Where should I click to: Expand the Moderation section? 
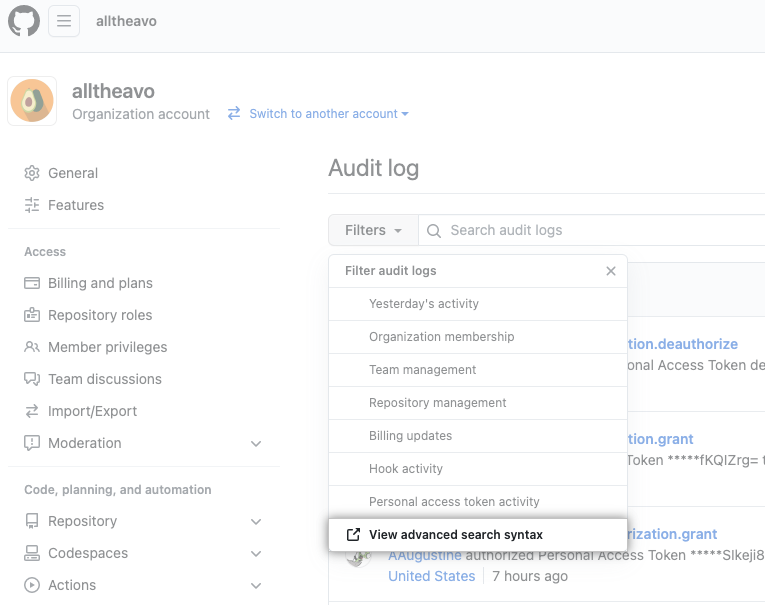pos(256,443)
